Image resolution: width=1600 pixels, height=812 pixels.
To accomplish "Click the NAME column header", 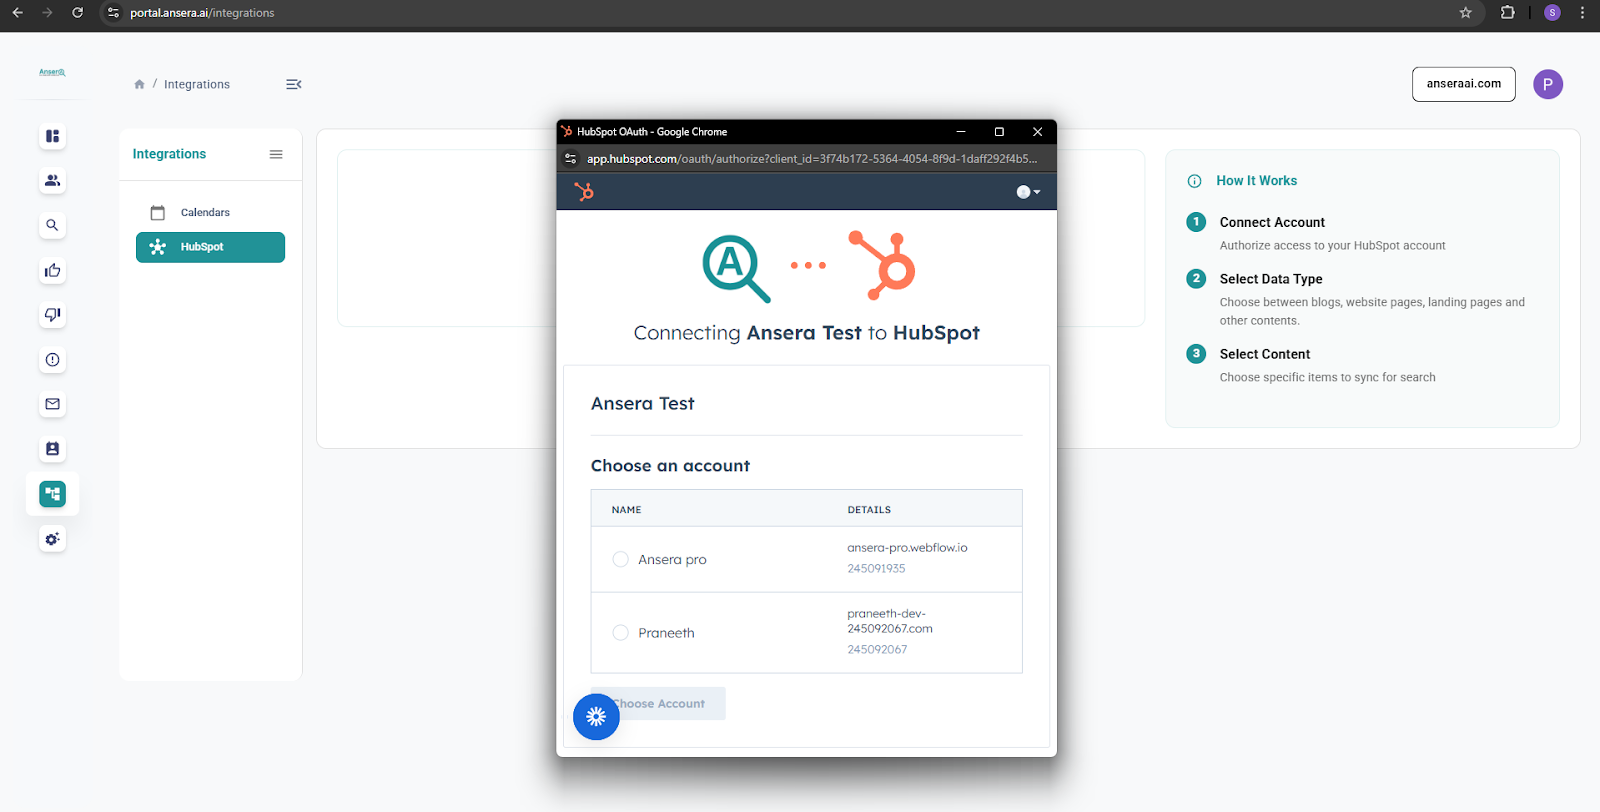I will point(626,510).
